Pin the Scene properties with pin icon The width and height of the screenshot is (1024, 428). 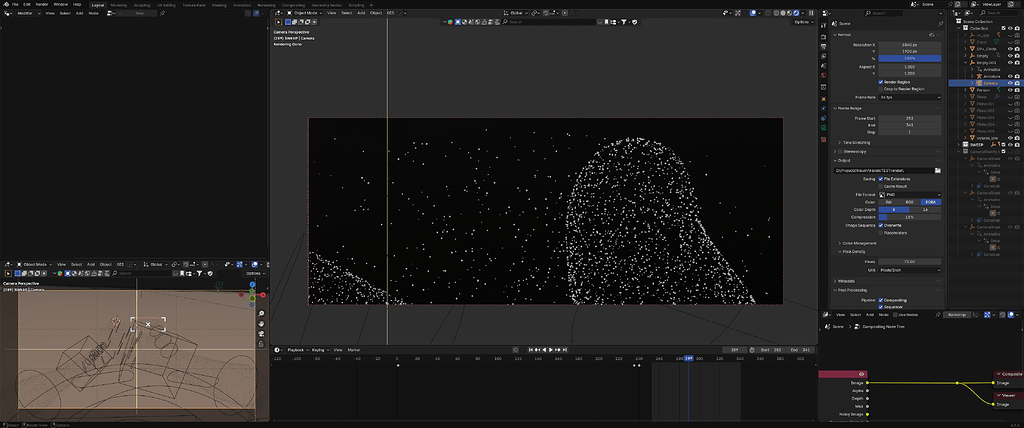tap(940, 23)
